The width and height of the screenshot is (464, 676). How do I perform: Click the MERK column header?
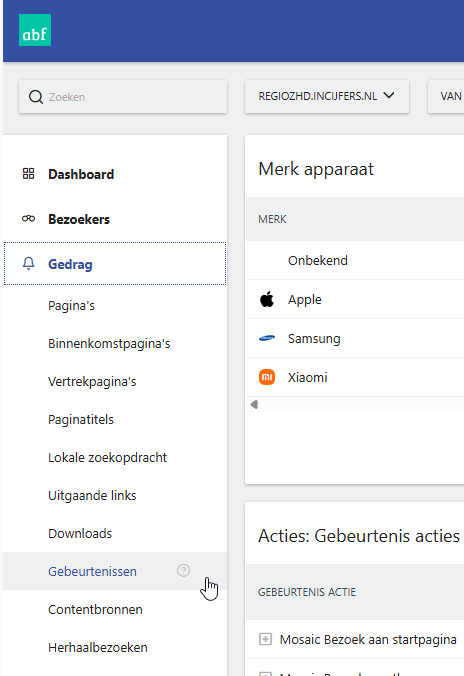click(x=272, y=219)
